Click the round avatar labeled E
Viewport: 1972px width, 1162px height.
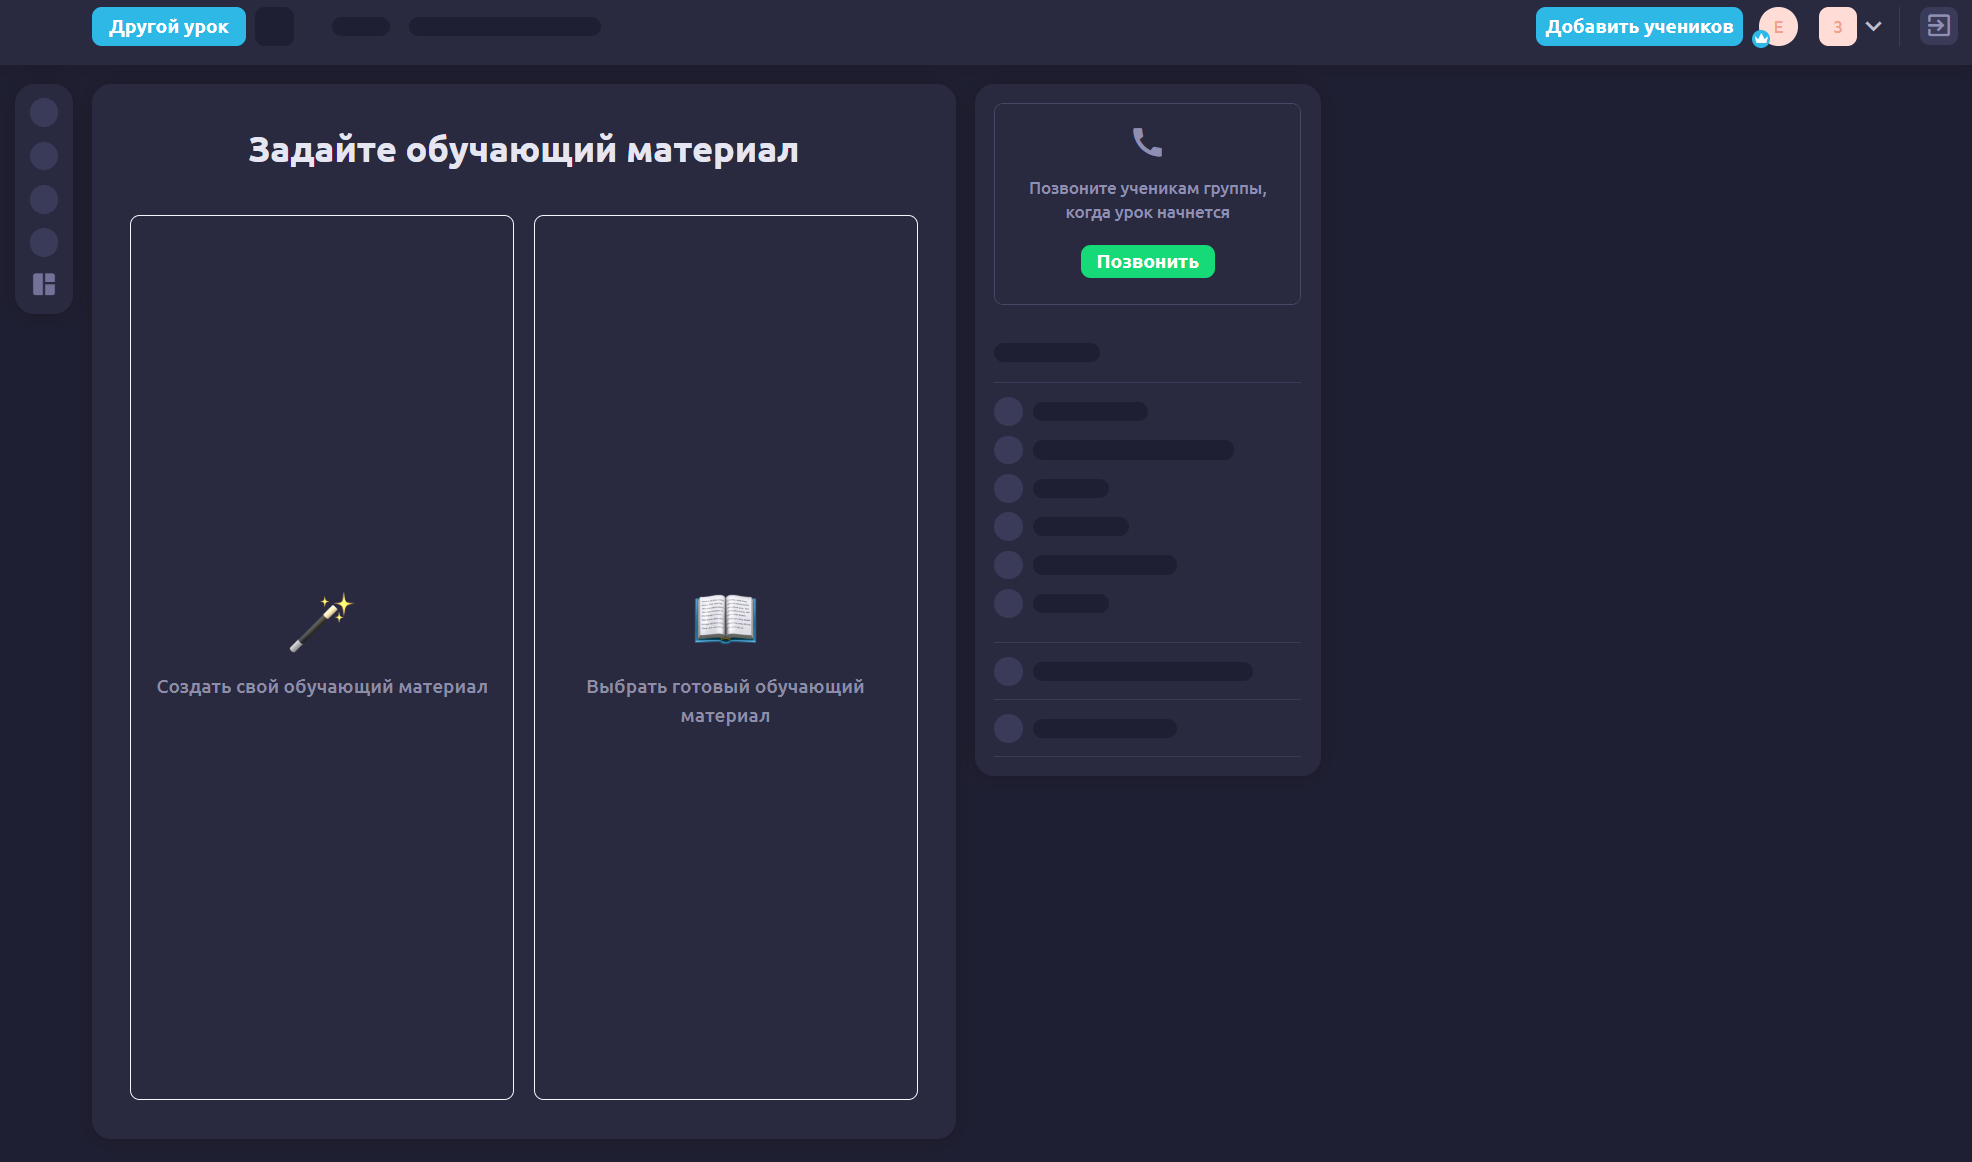pyautogui.click(x=1779, y=26)
